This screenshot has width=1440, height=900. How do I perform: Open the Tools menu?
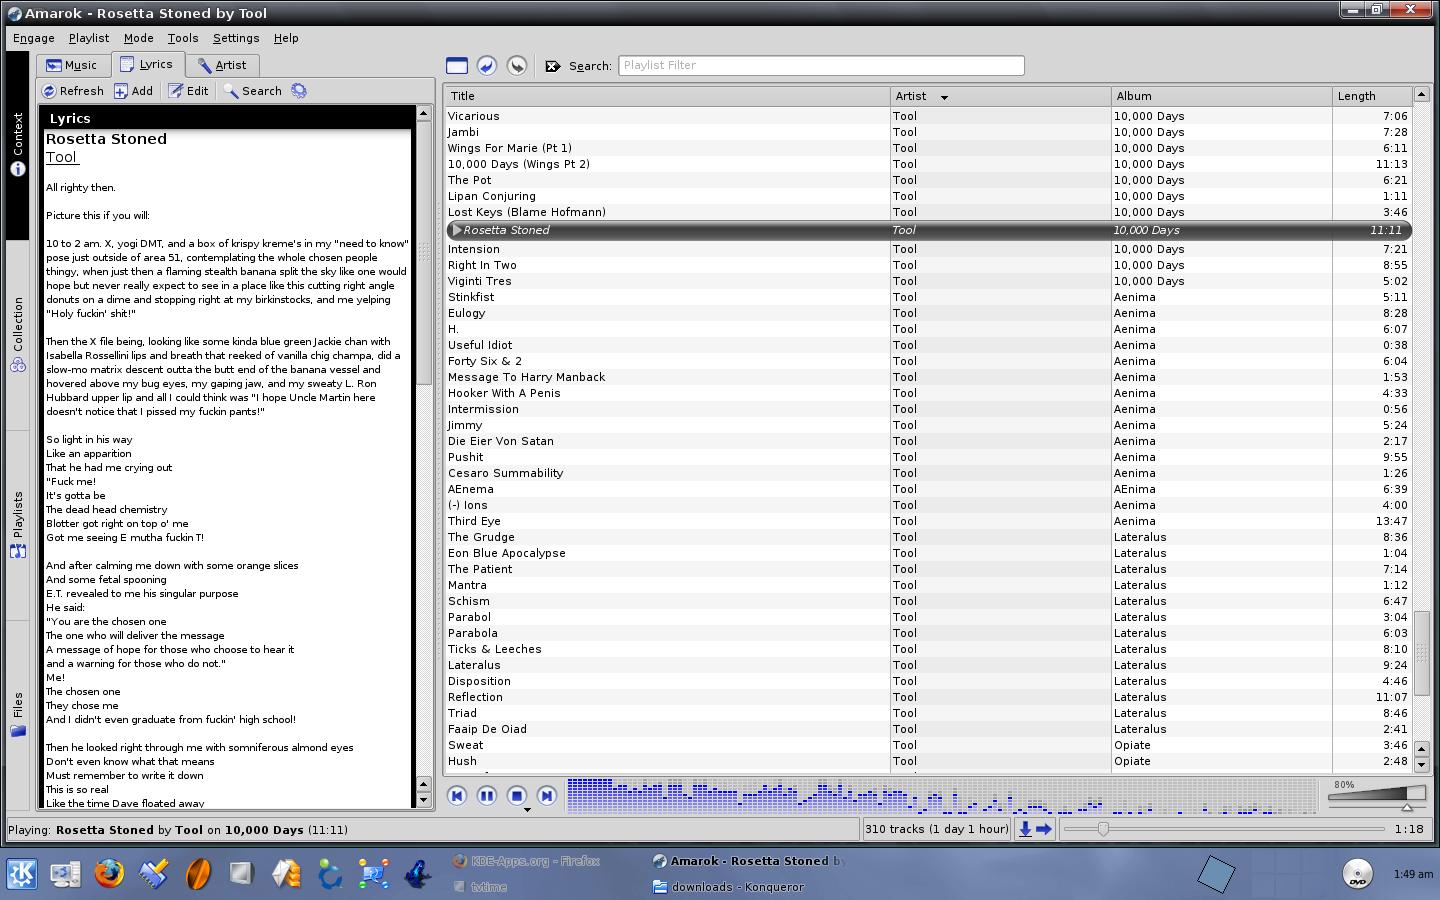(x=182, y=38)
